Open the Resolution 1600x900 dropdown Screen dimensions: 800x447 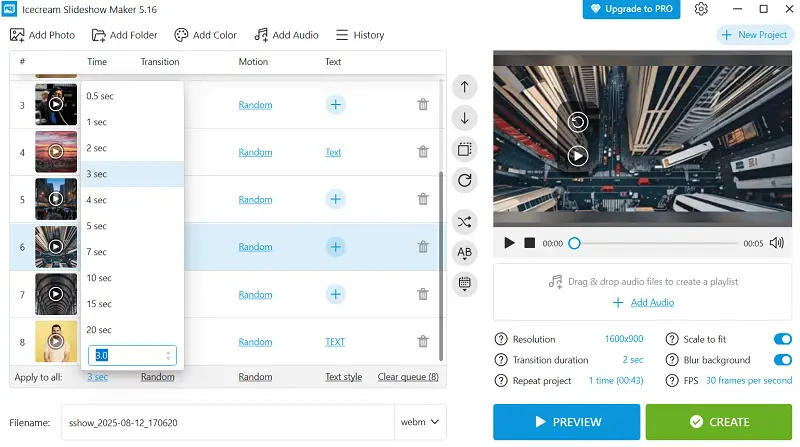click(x=624, y=339)
